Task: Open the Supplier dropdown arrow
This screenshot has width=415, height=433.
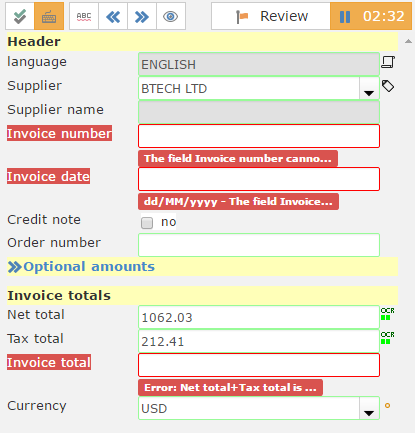Action: point(369,89)
